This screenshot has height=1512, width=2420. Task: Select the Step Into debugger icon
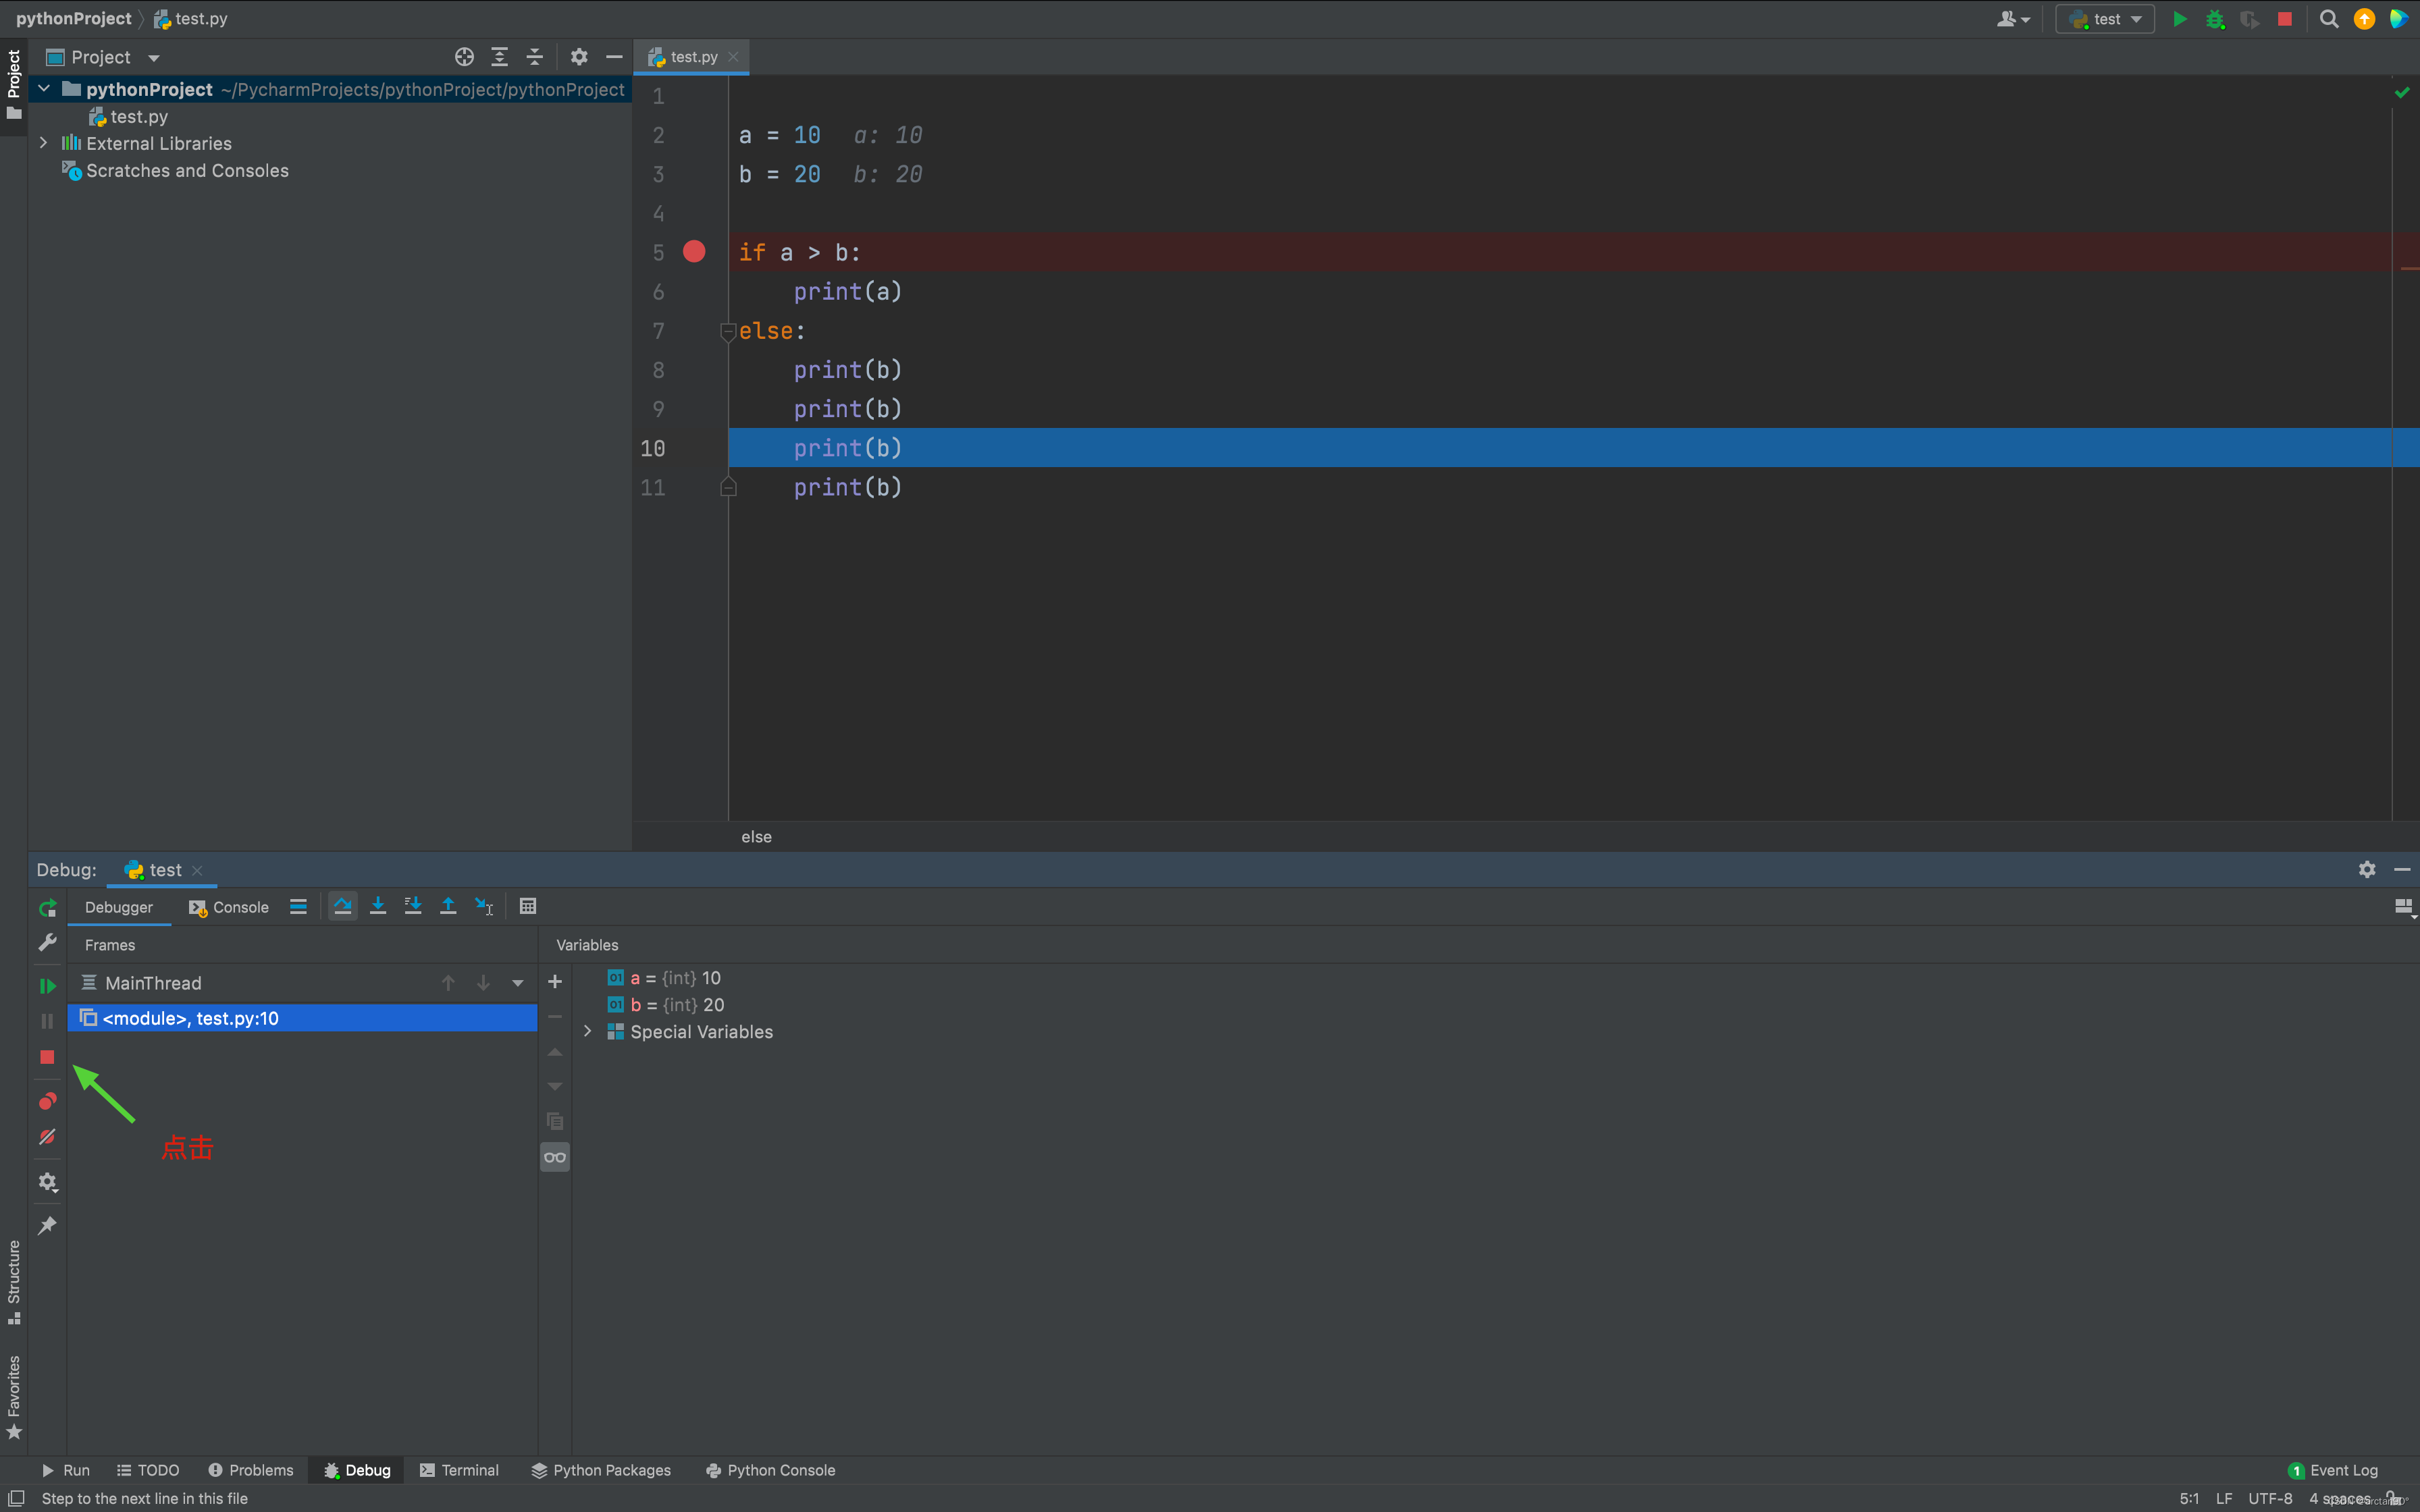[x=378, y=906]
